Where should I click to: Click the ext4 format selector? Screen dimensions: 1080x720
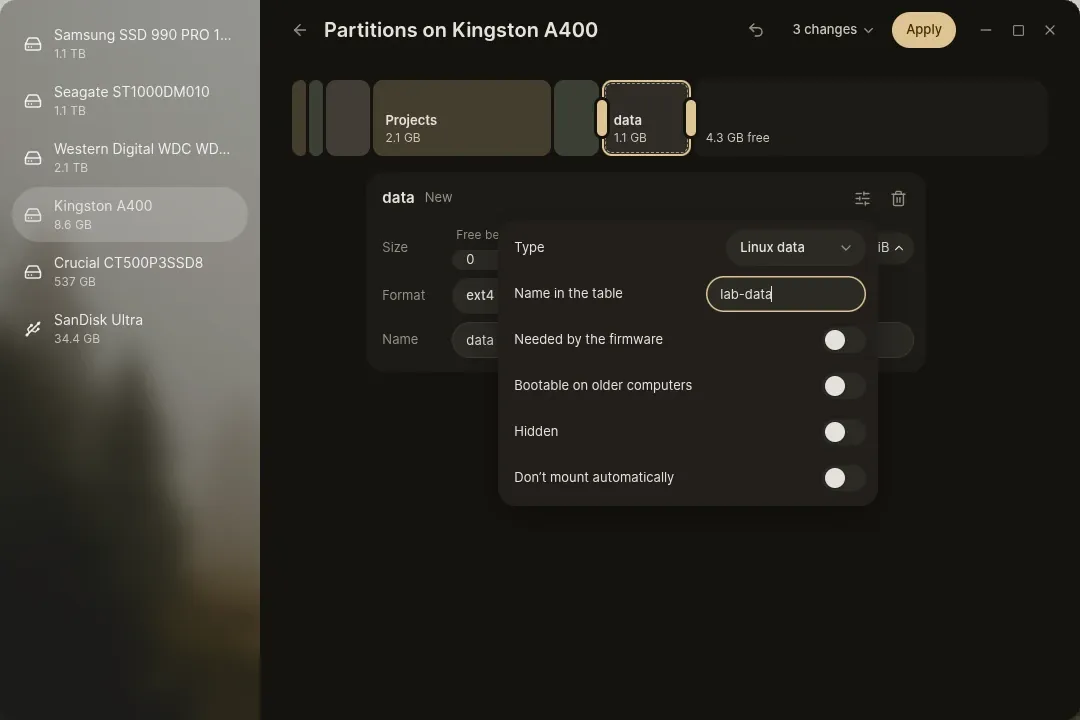pos(477,296)
